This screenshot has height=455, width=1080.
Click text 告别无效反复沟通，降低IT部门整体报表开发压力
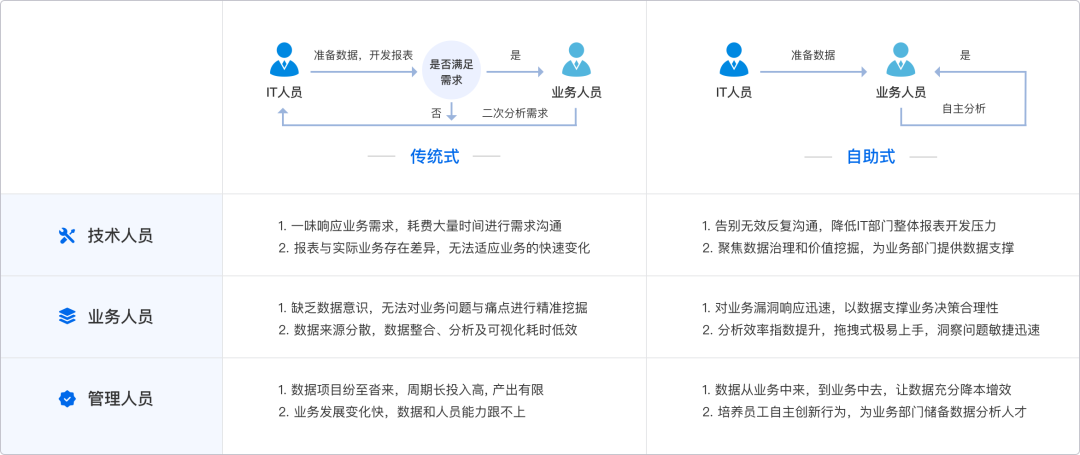pyautogui.click(x=855, y=226)
